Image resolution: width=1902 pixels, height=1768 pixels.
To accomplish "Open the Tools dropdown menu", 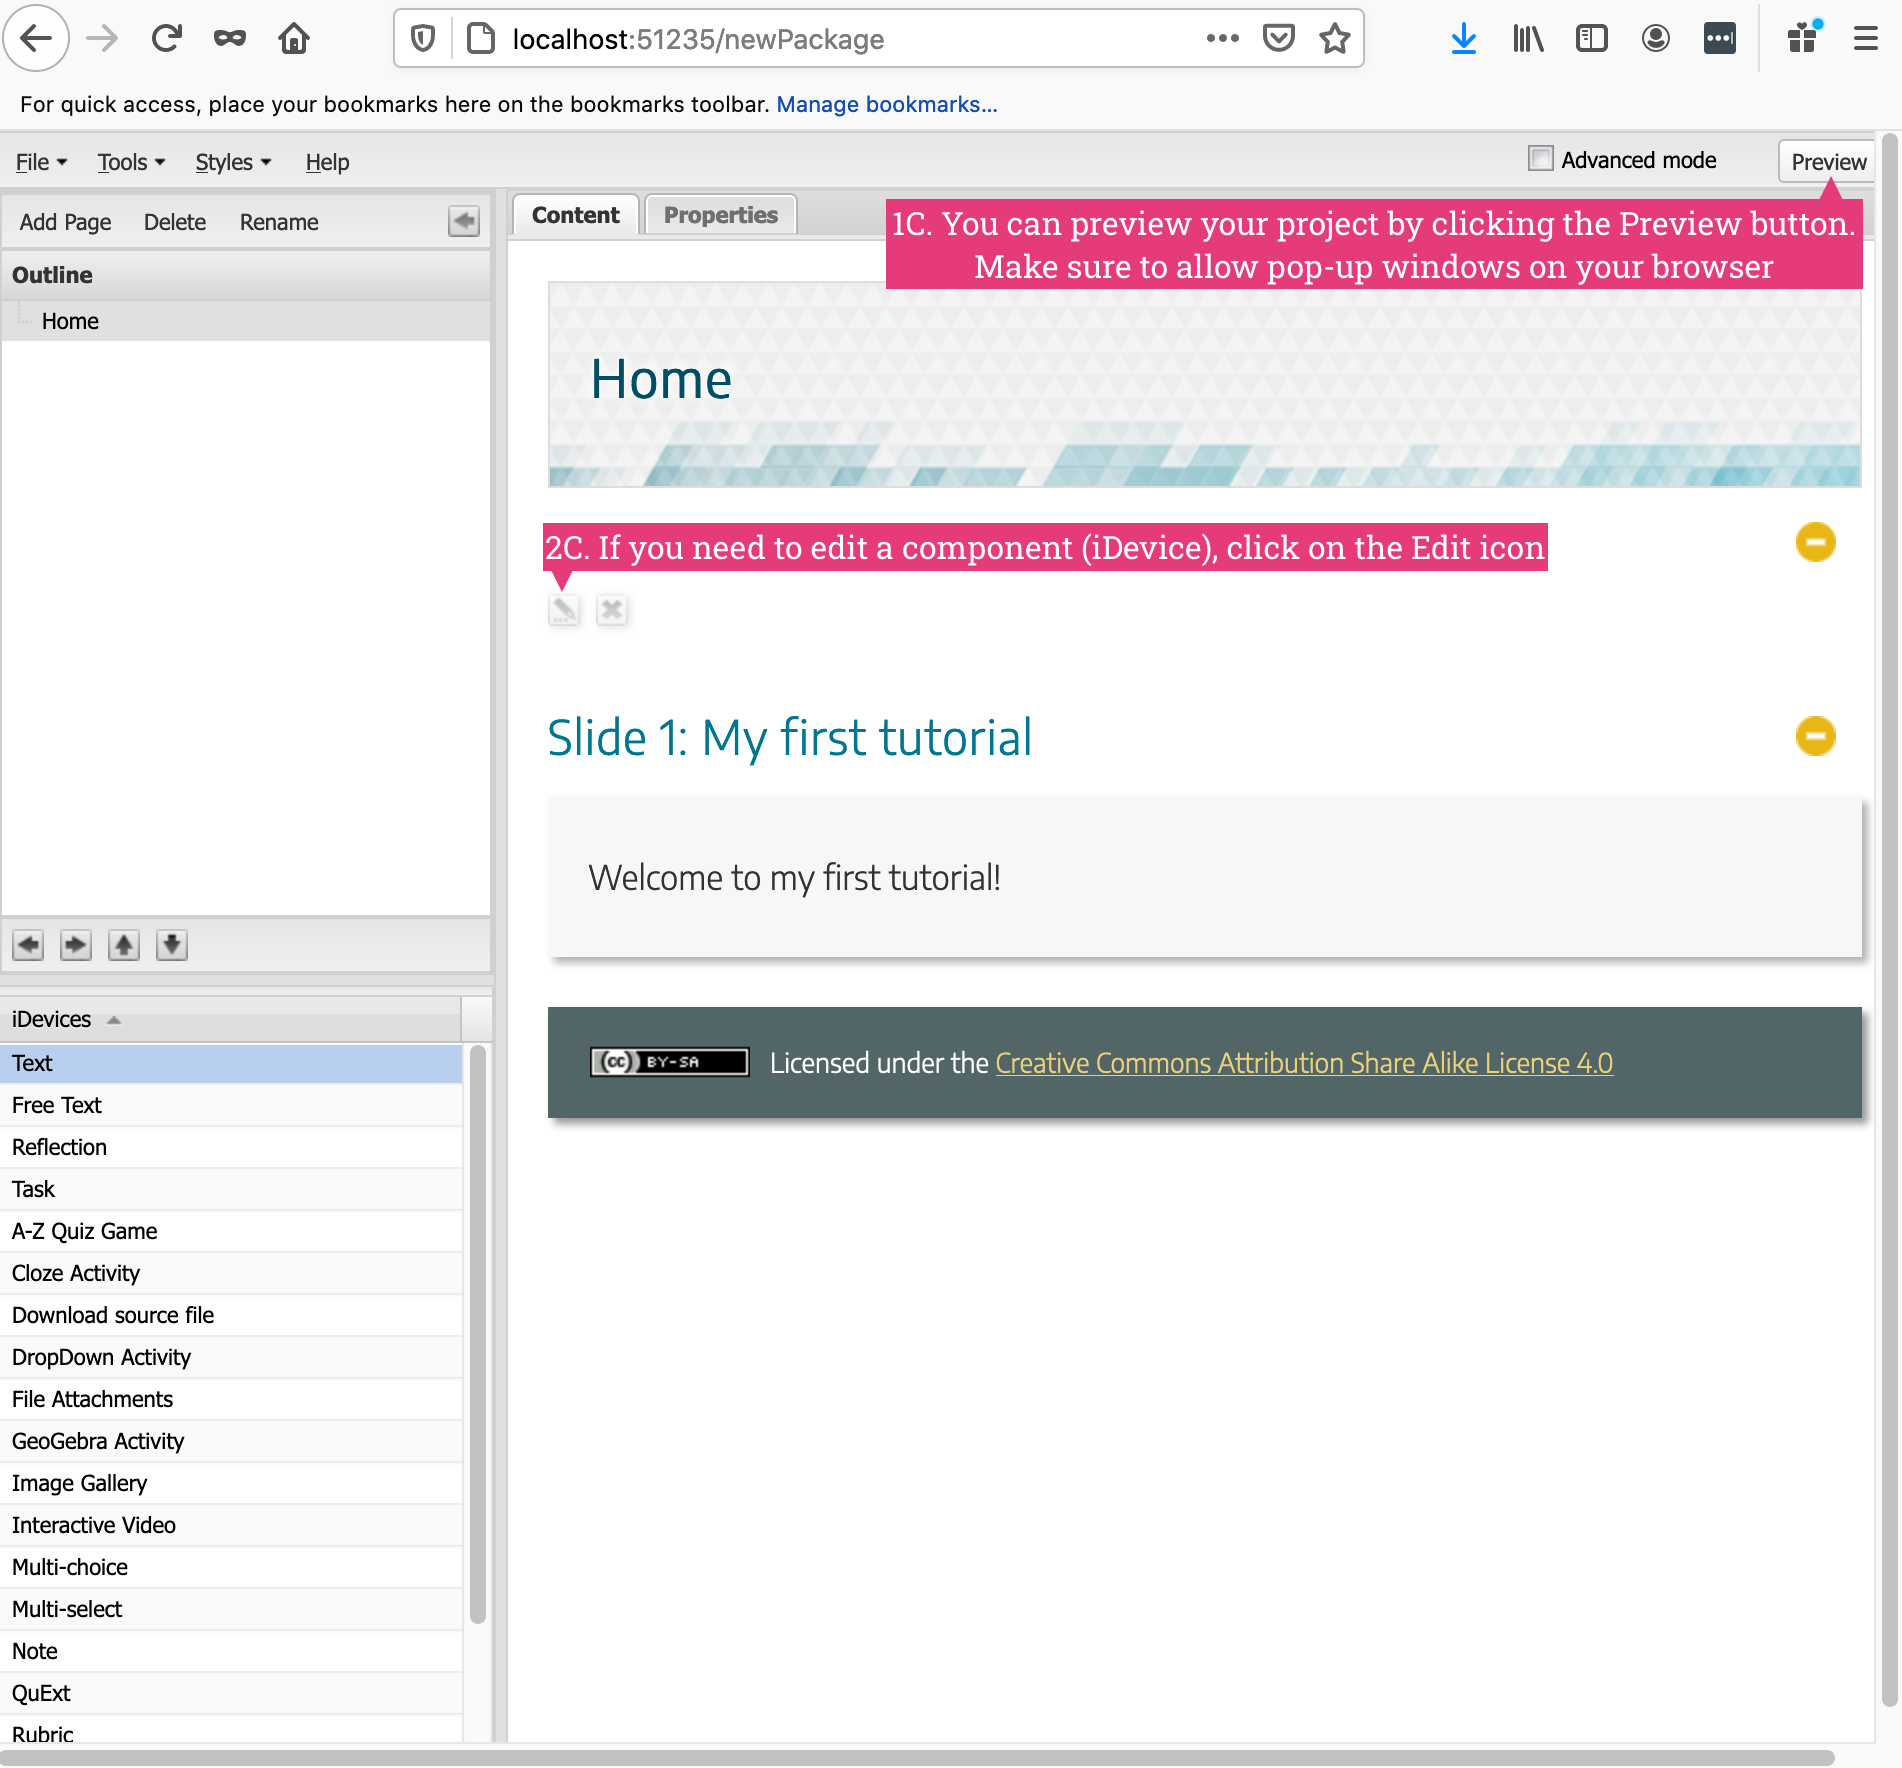I will point(131,162).
